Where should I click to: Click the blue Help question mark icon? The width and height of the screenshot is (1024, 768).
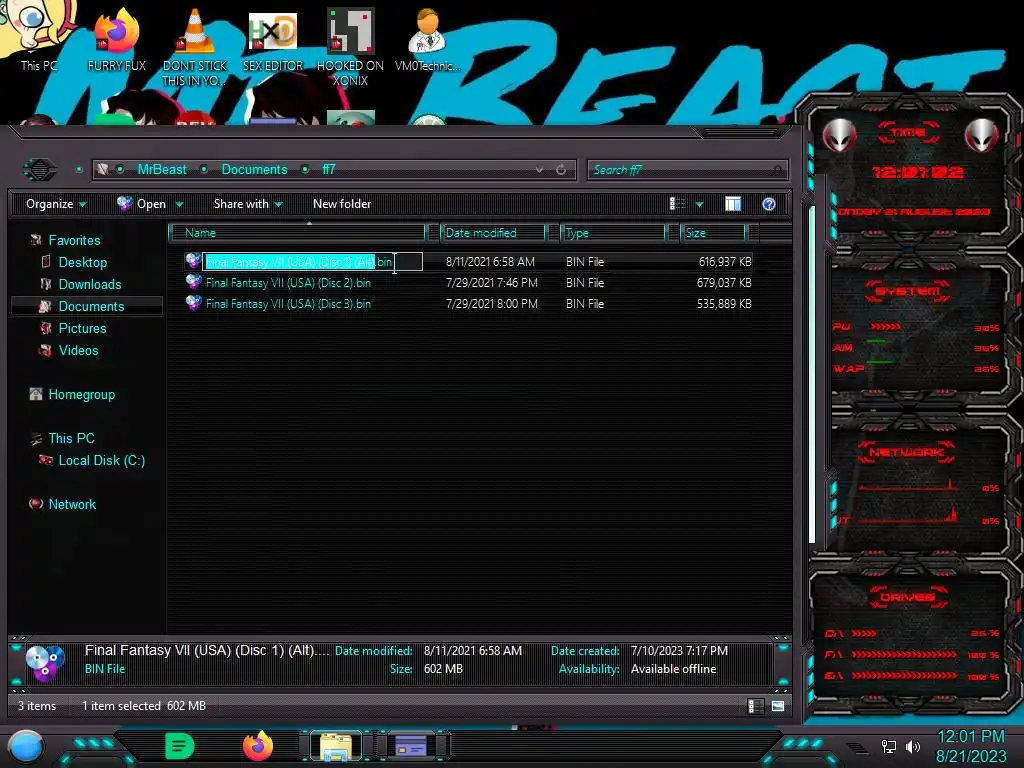coord(769,204)
